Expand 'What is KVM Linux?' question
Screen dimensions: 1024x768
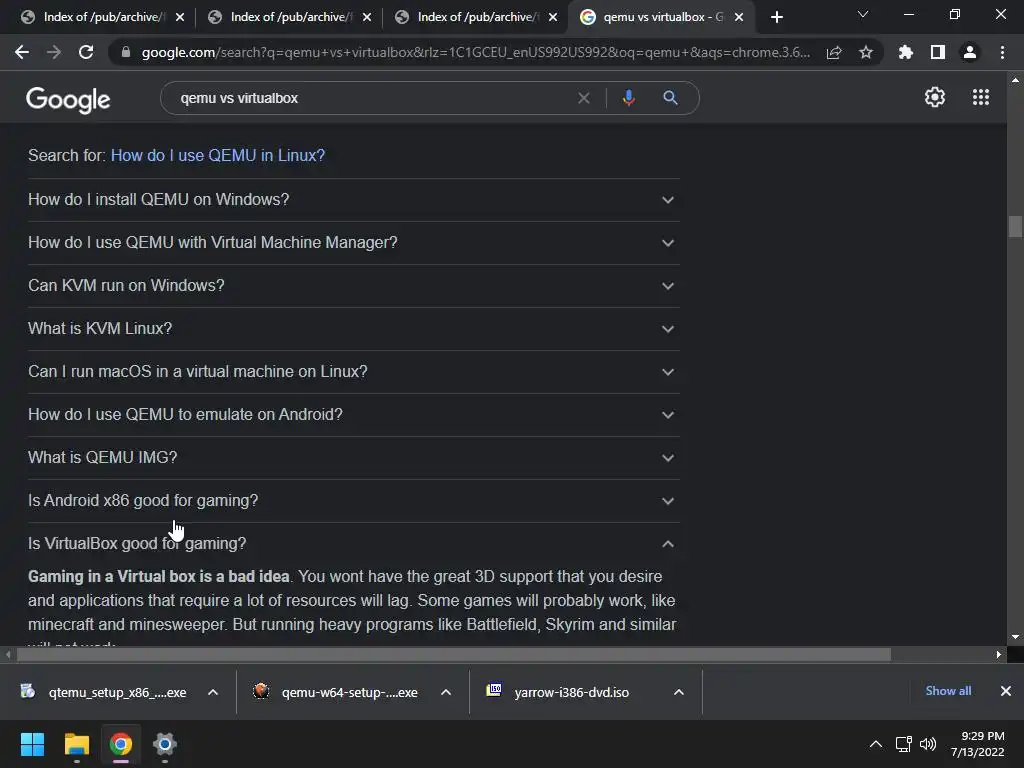click(353, 328)
